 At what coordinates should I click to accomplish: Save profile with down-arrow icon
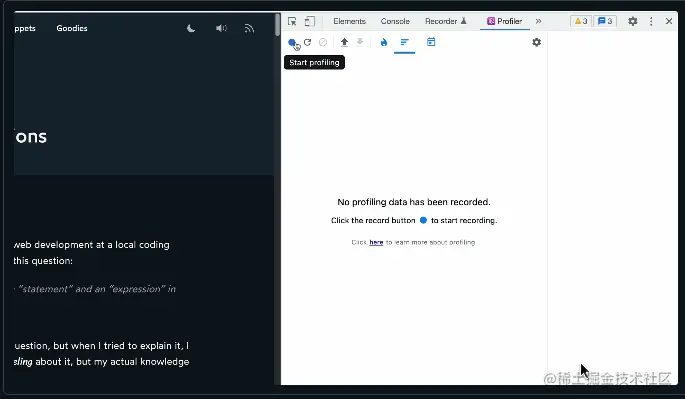[x=360, y=42]
